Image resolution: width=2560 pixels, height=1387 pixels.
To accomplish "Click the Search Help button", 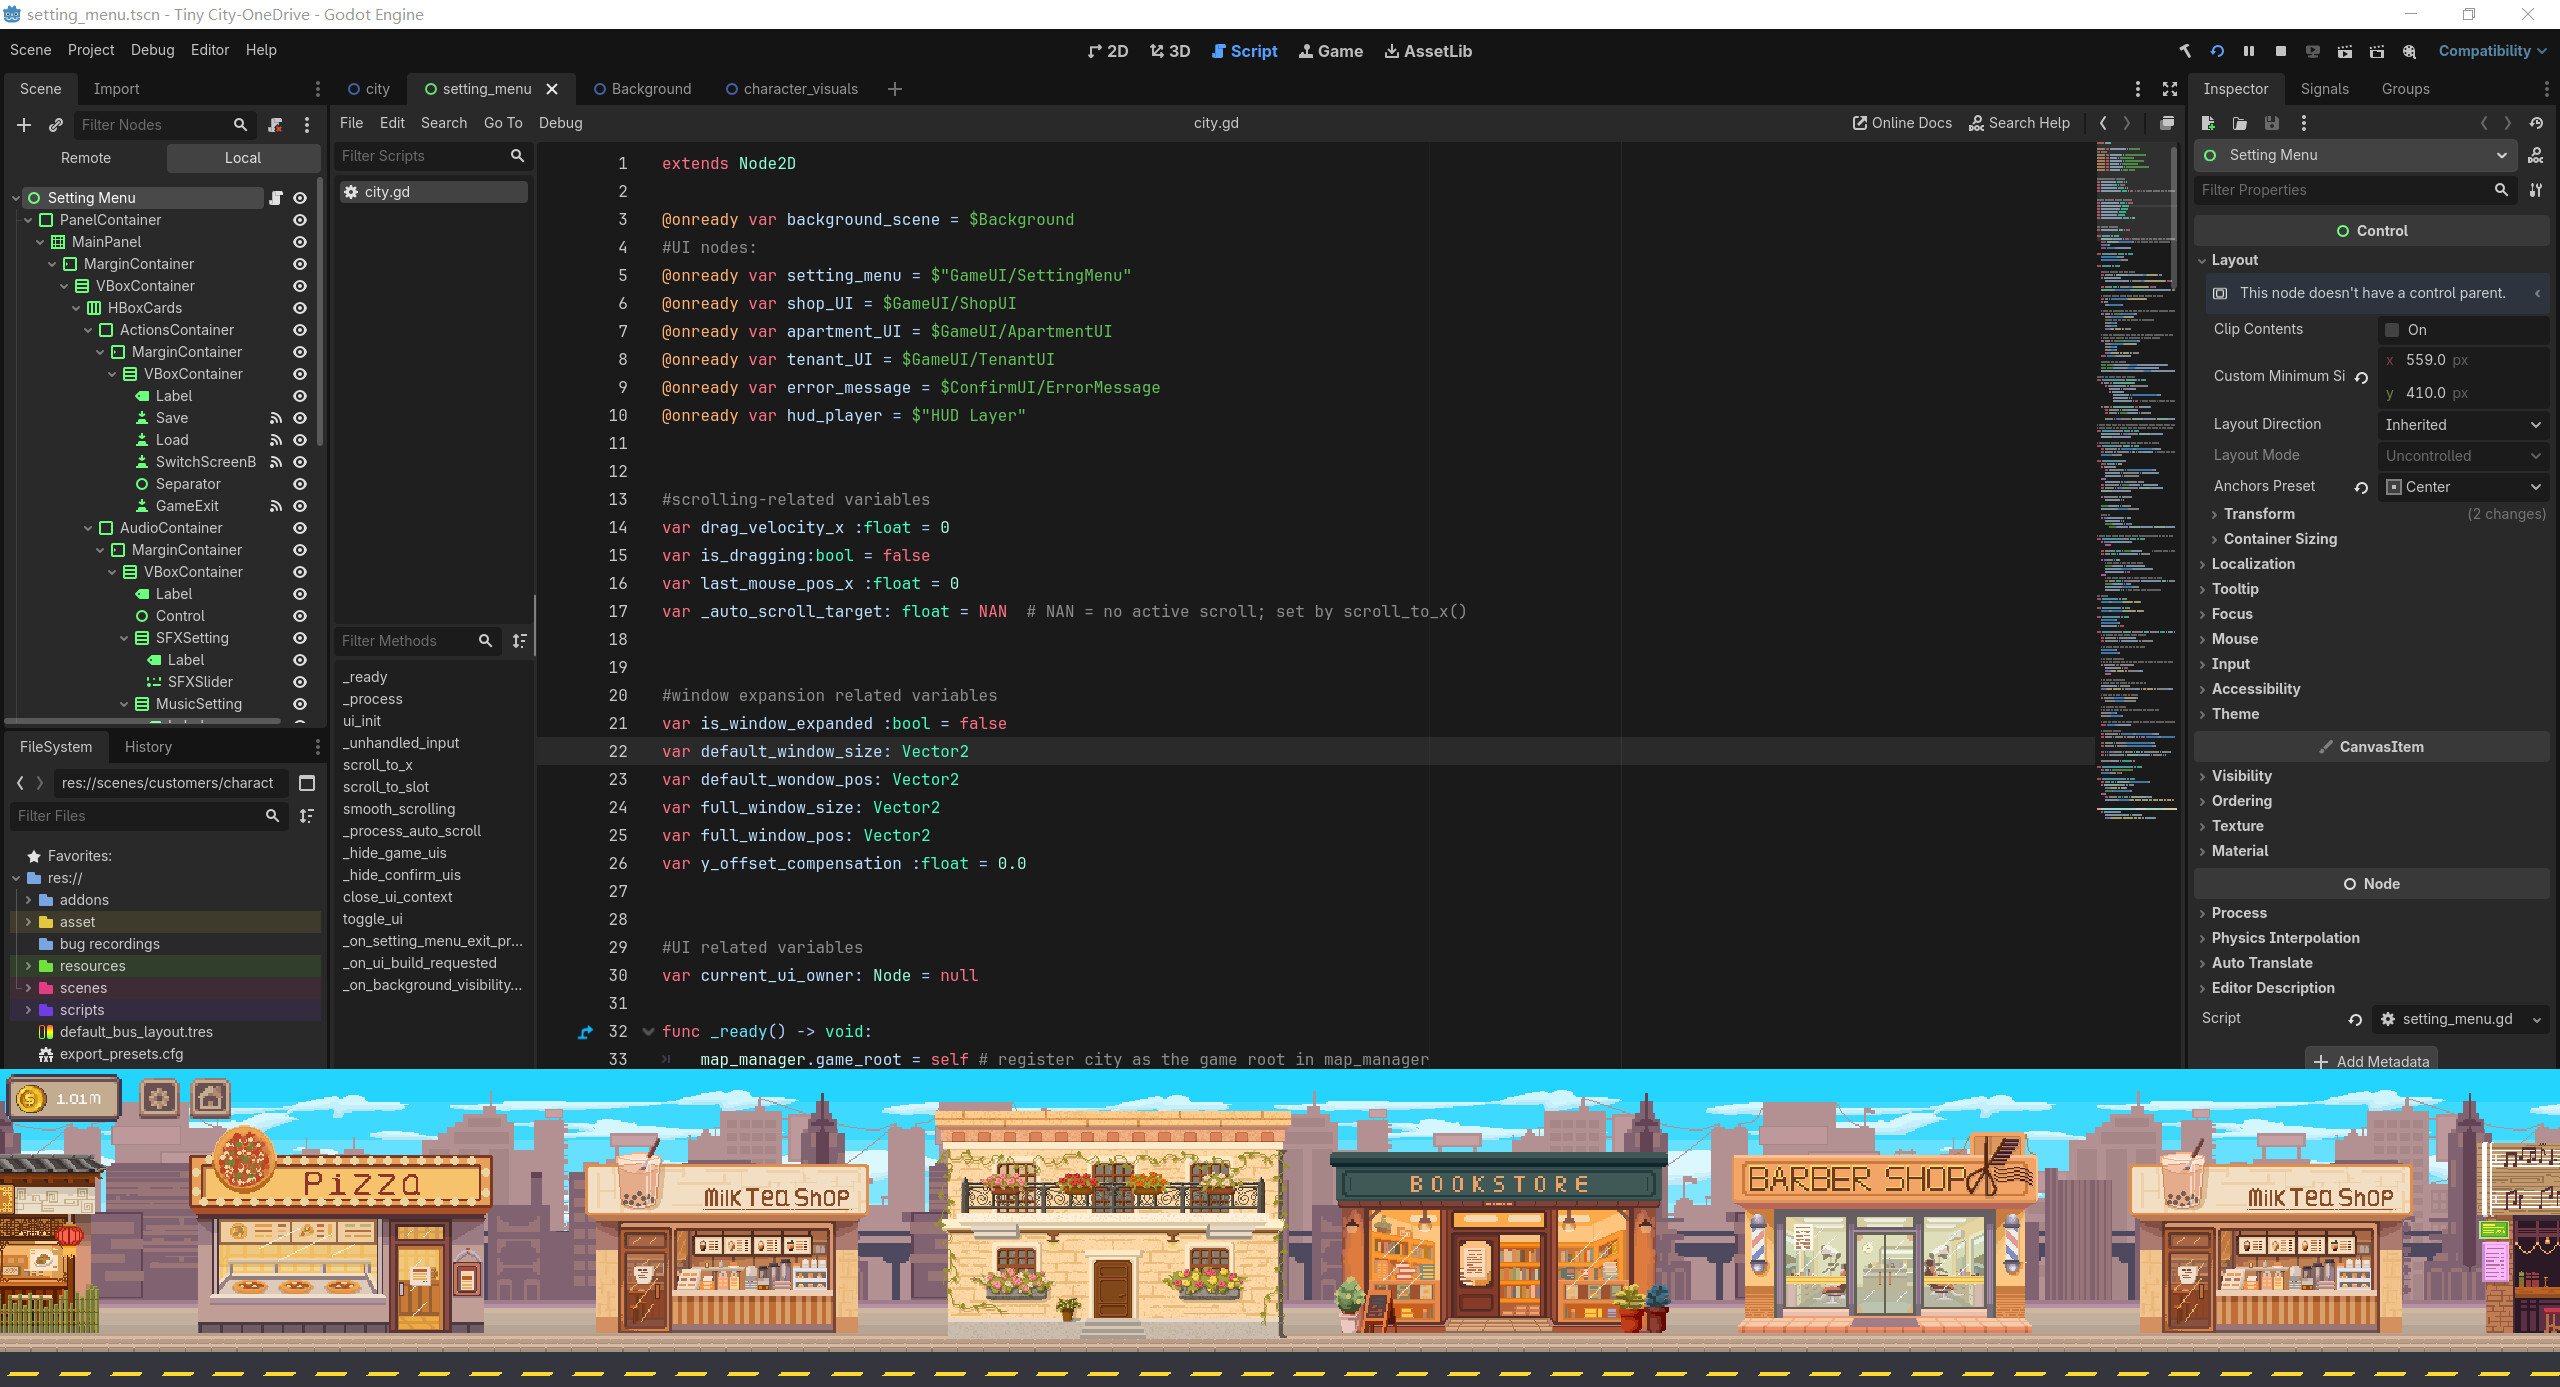I will tap(2019, 123).
